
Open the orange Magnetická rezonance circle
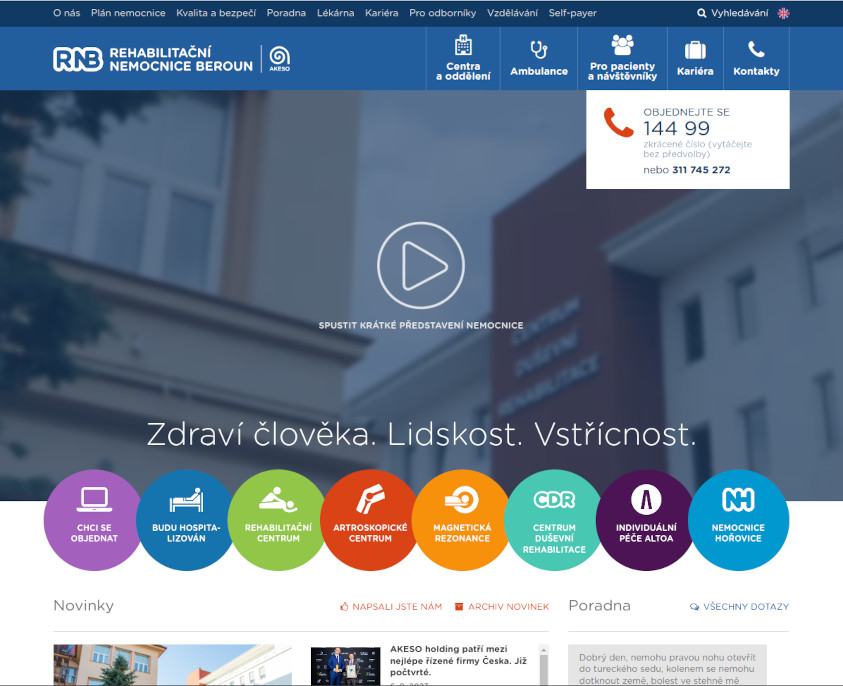[462, 520]
